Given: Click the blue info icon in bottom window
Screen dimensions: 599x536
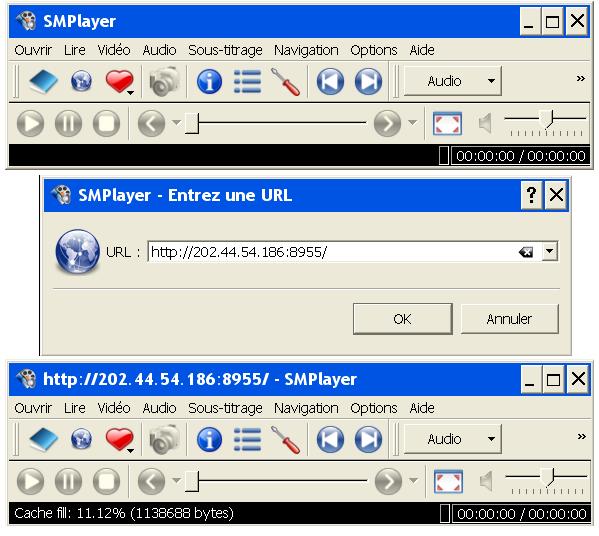Looking at the screenshot, I should point(209,439).
